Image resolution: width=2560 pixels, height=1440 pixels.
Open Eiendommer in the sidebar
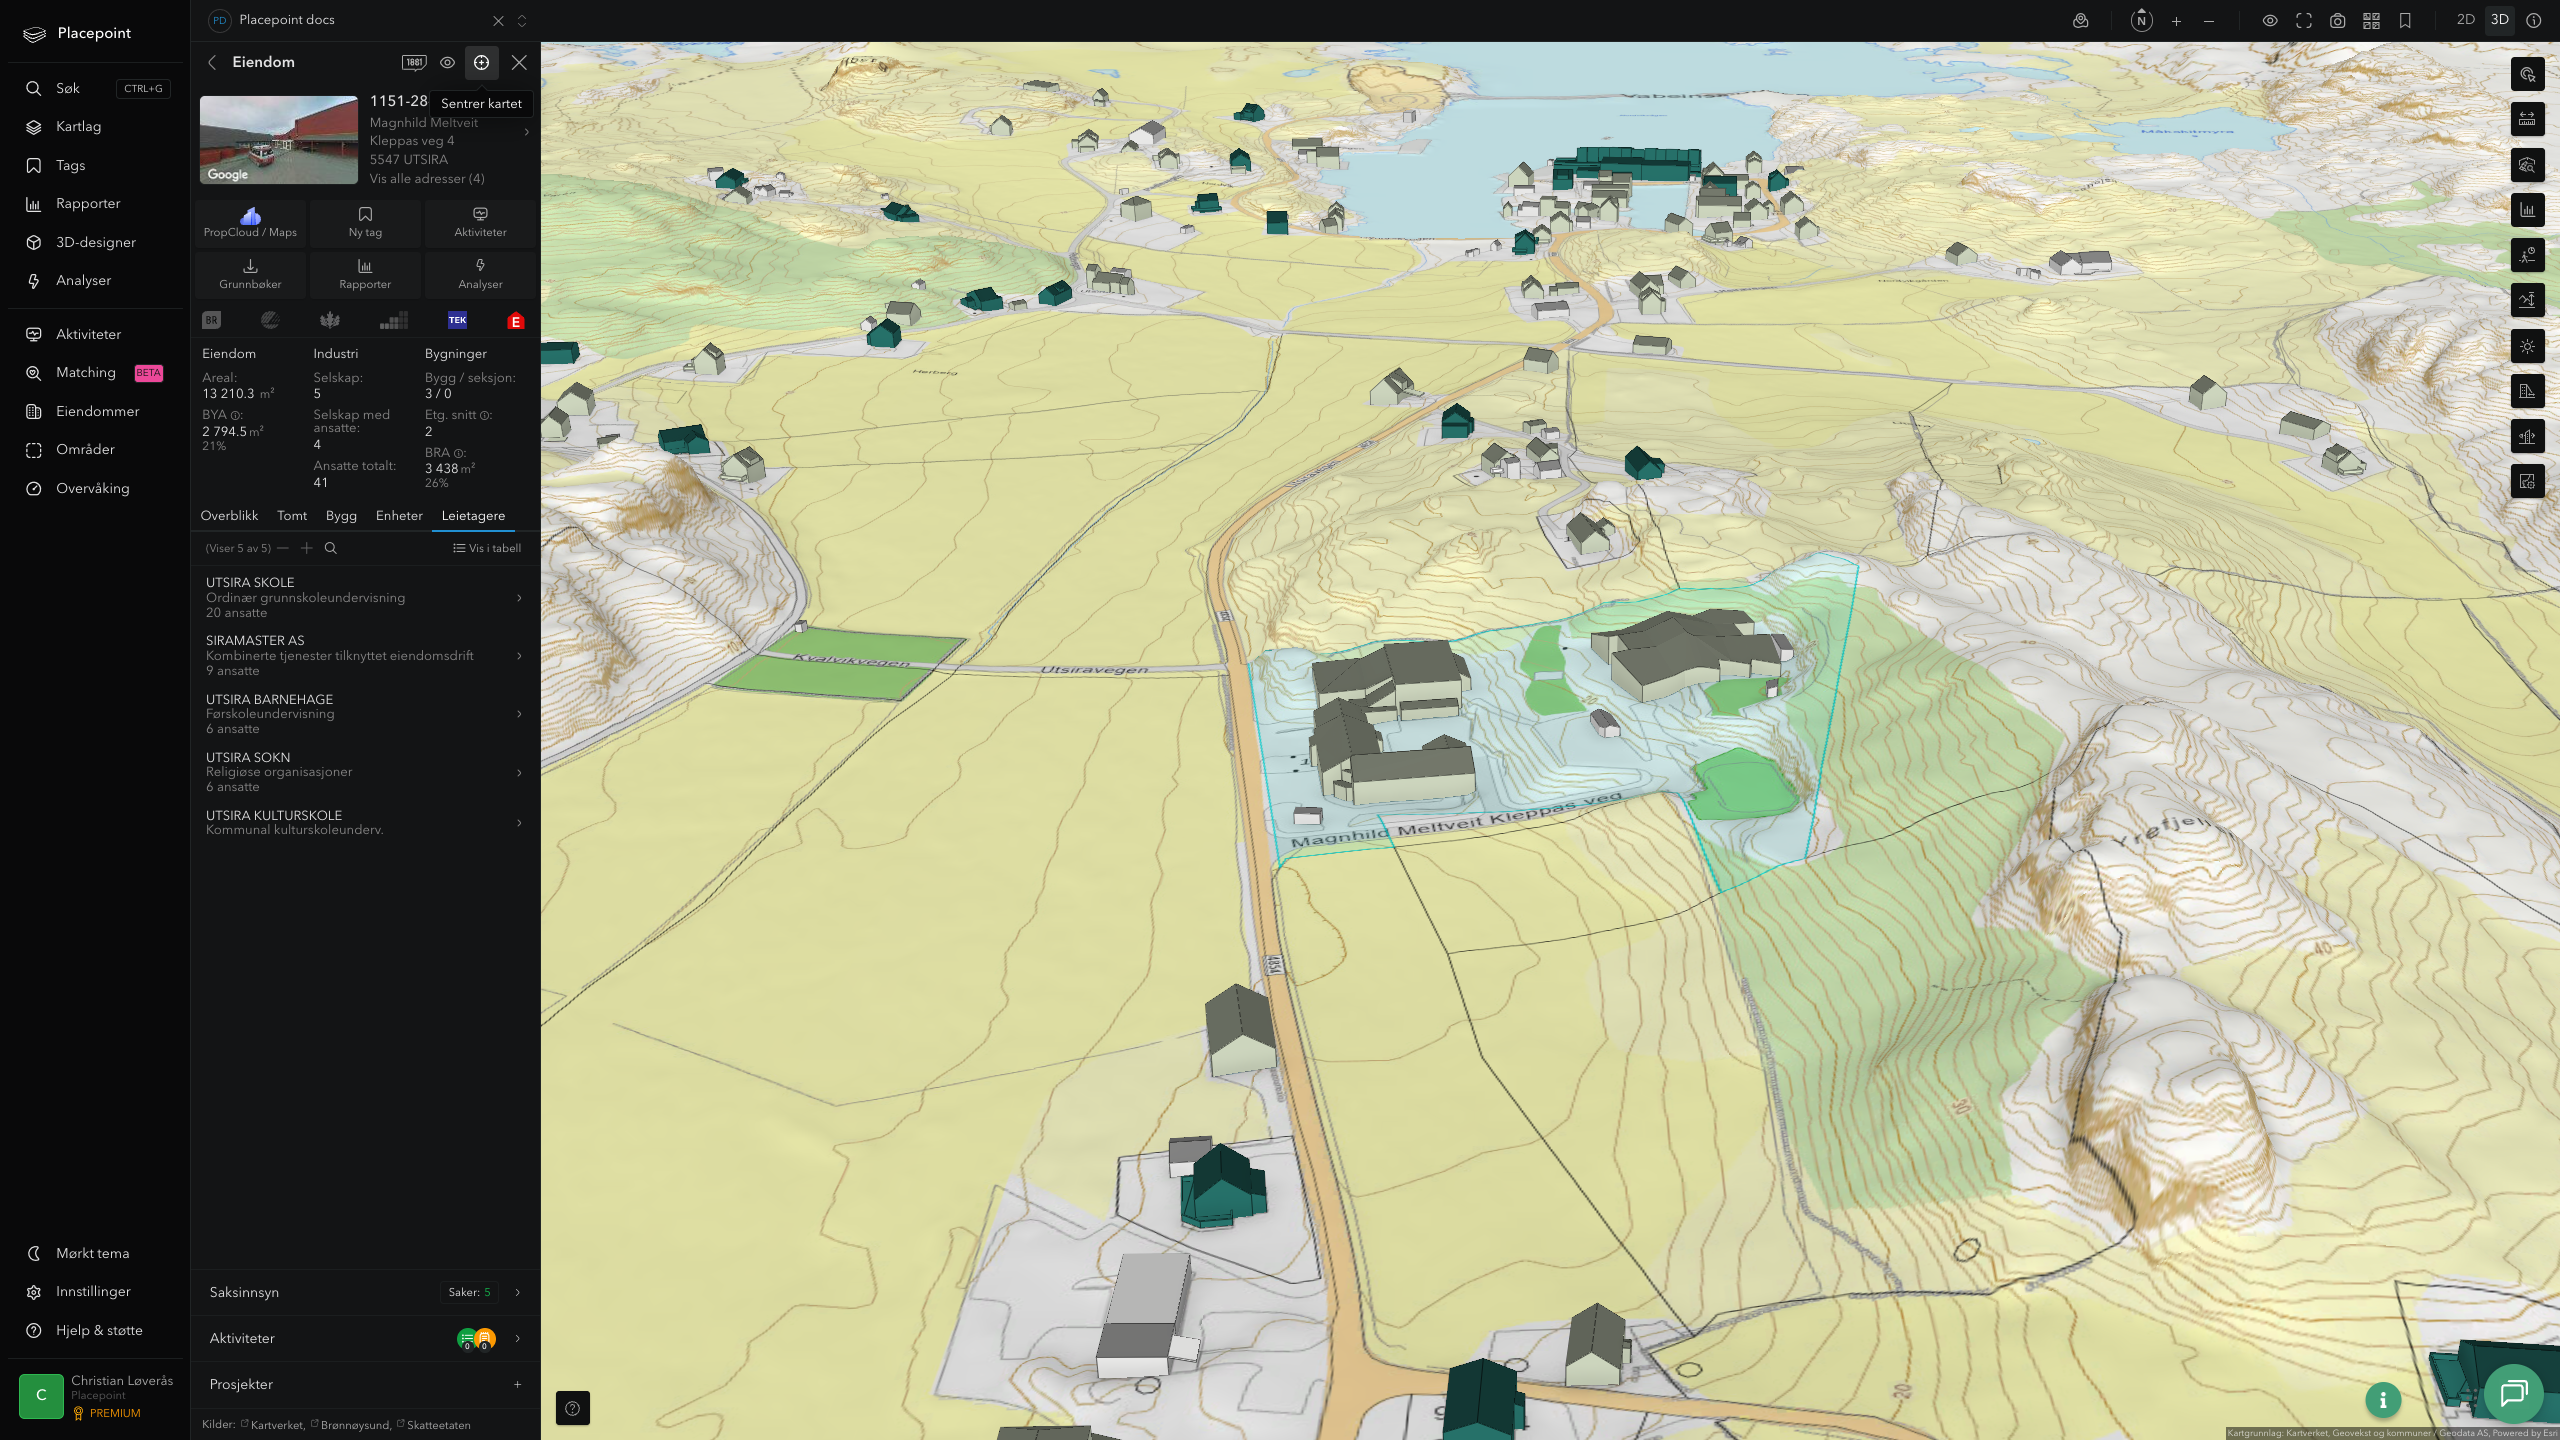(96, 411)
